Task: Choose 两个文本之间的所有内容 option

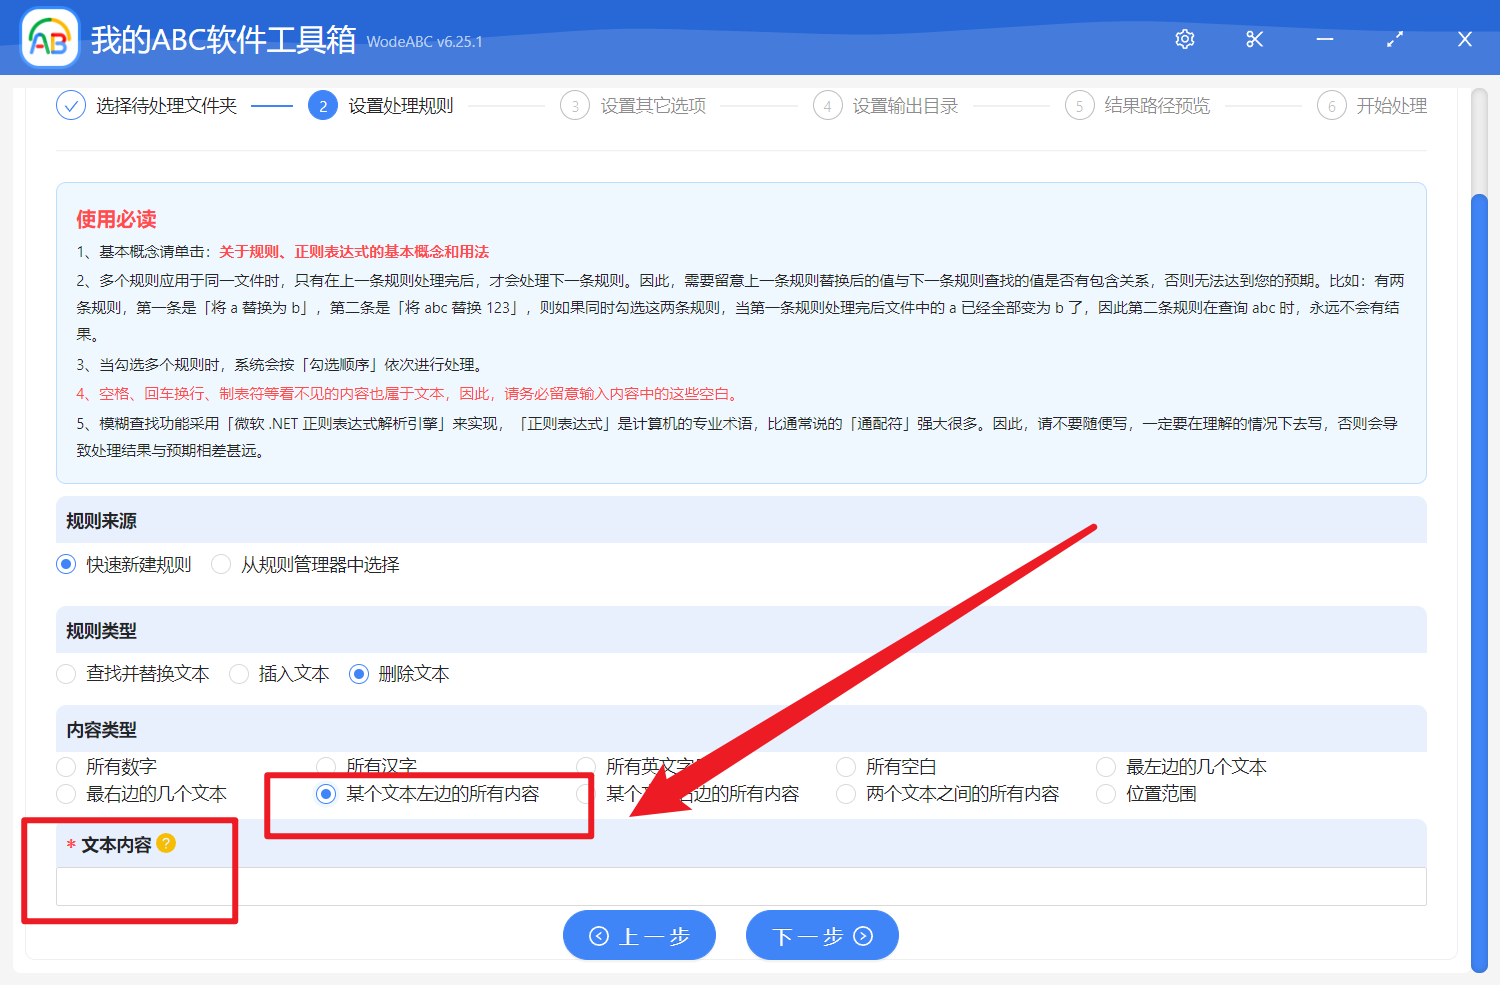Action: pos(846,794)
